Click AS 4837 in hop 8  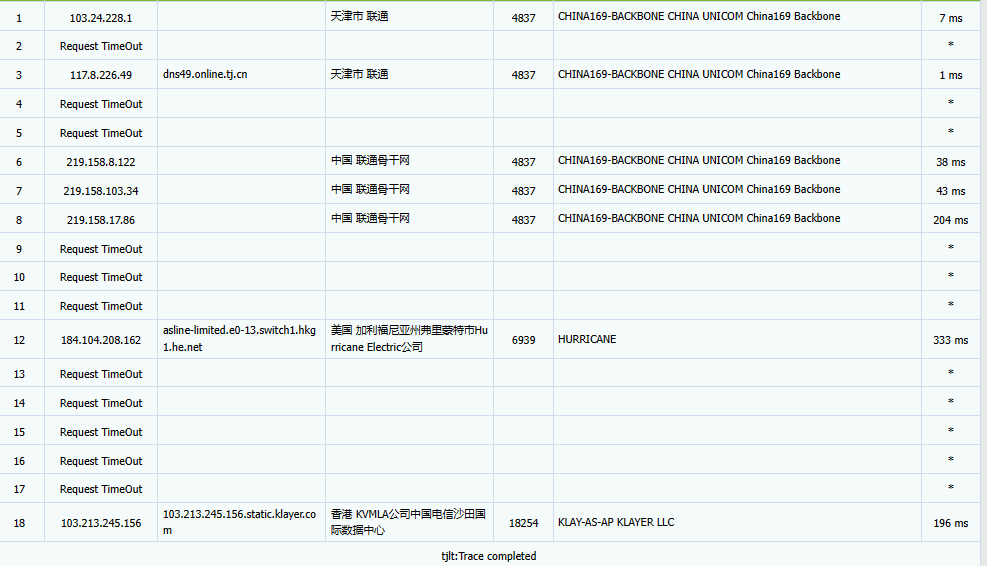pyautogui.click(x=523, y=220)
